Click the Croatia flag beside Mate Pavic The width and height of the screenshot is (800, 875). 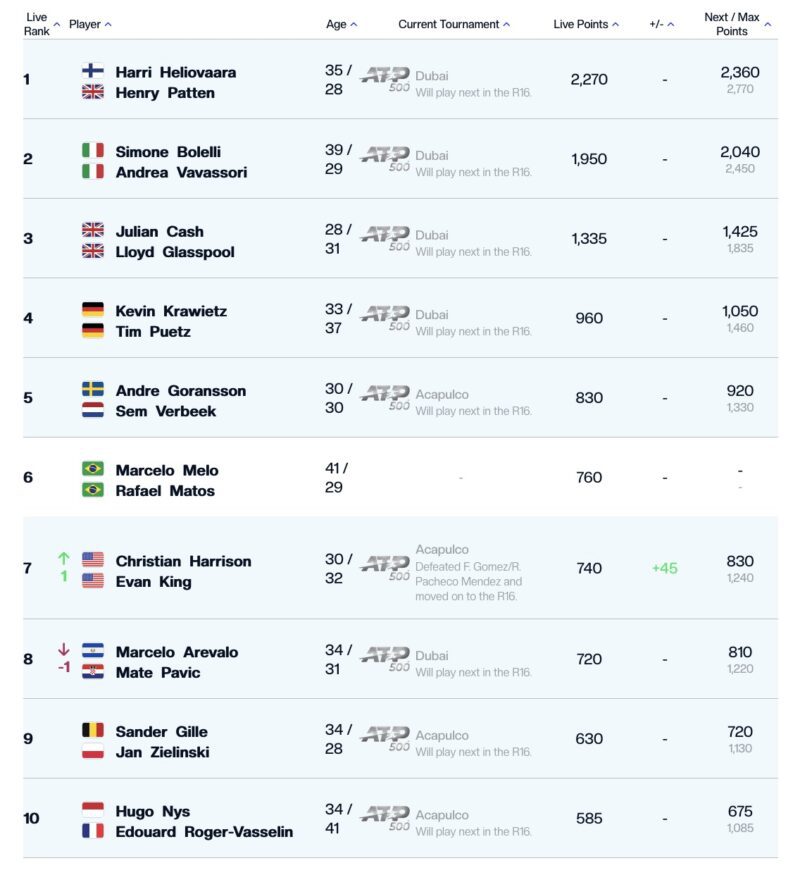[x=93, y=671]
